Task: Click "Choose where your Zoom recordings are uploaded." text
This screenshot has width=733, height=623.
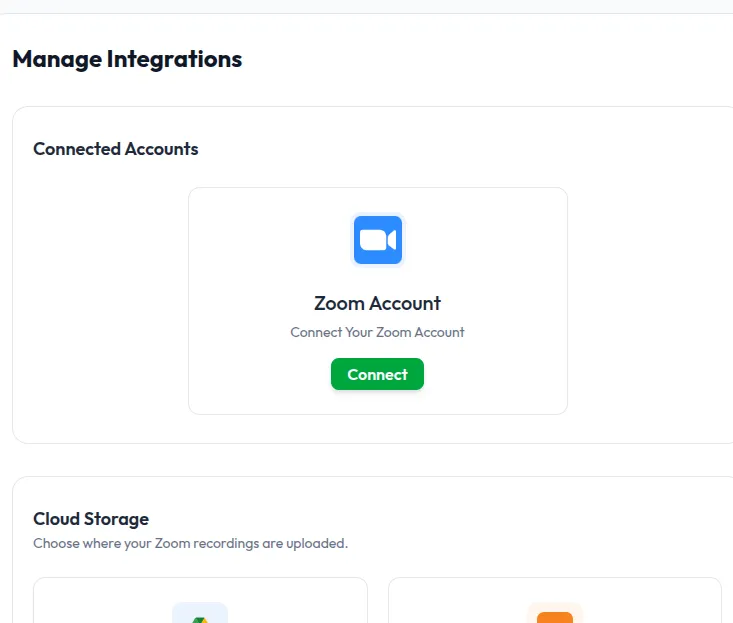Action: (191, 544)
